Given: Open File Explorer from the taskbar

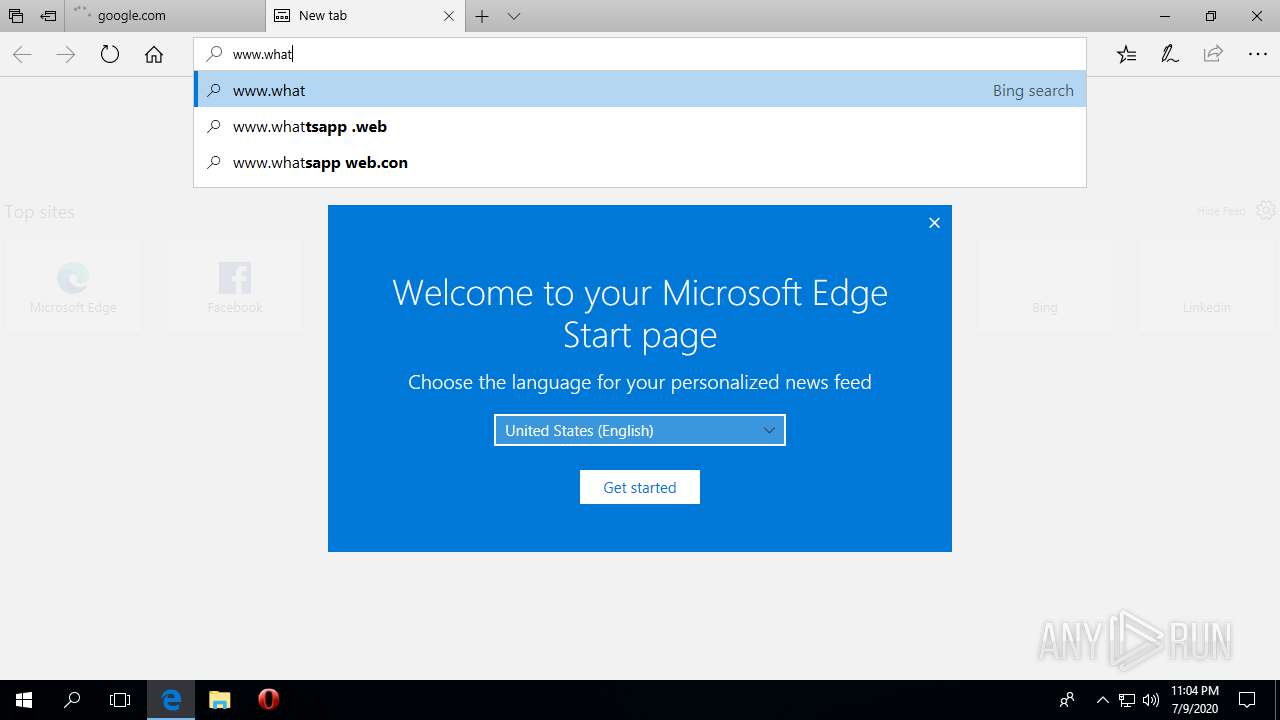Looking at the screenshot, I should coord(220,700).
